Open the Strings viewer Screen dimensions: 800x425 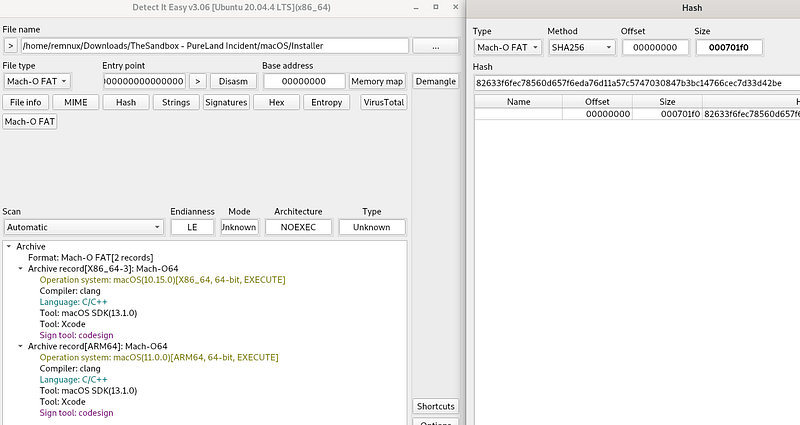[x=176, y=102]
